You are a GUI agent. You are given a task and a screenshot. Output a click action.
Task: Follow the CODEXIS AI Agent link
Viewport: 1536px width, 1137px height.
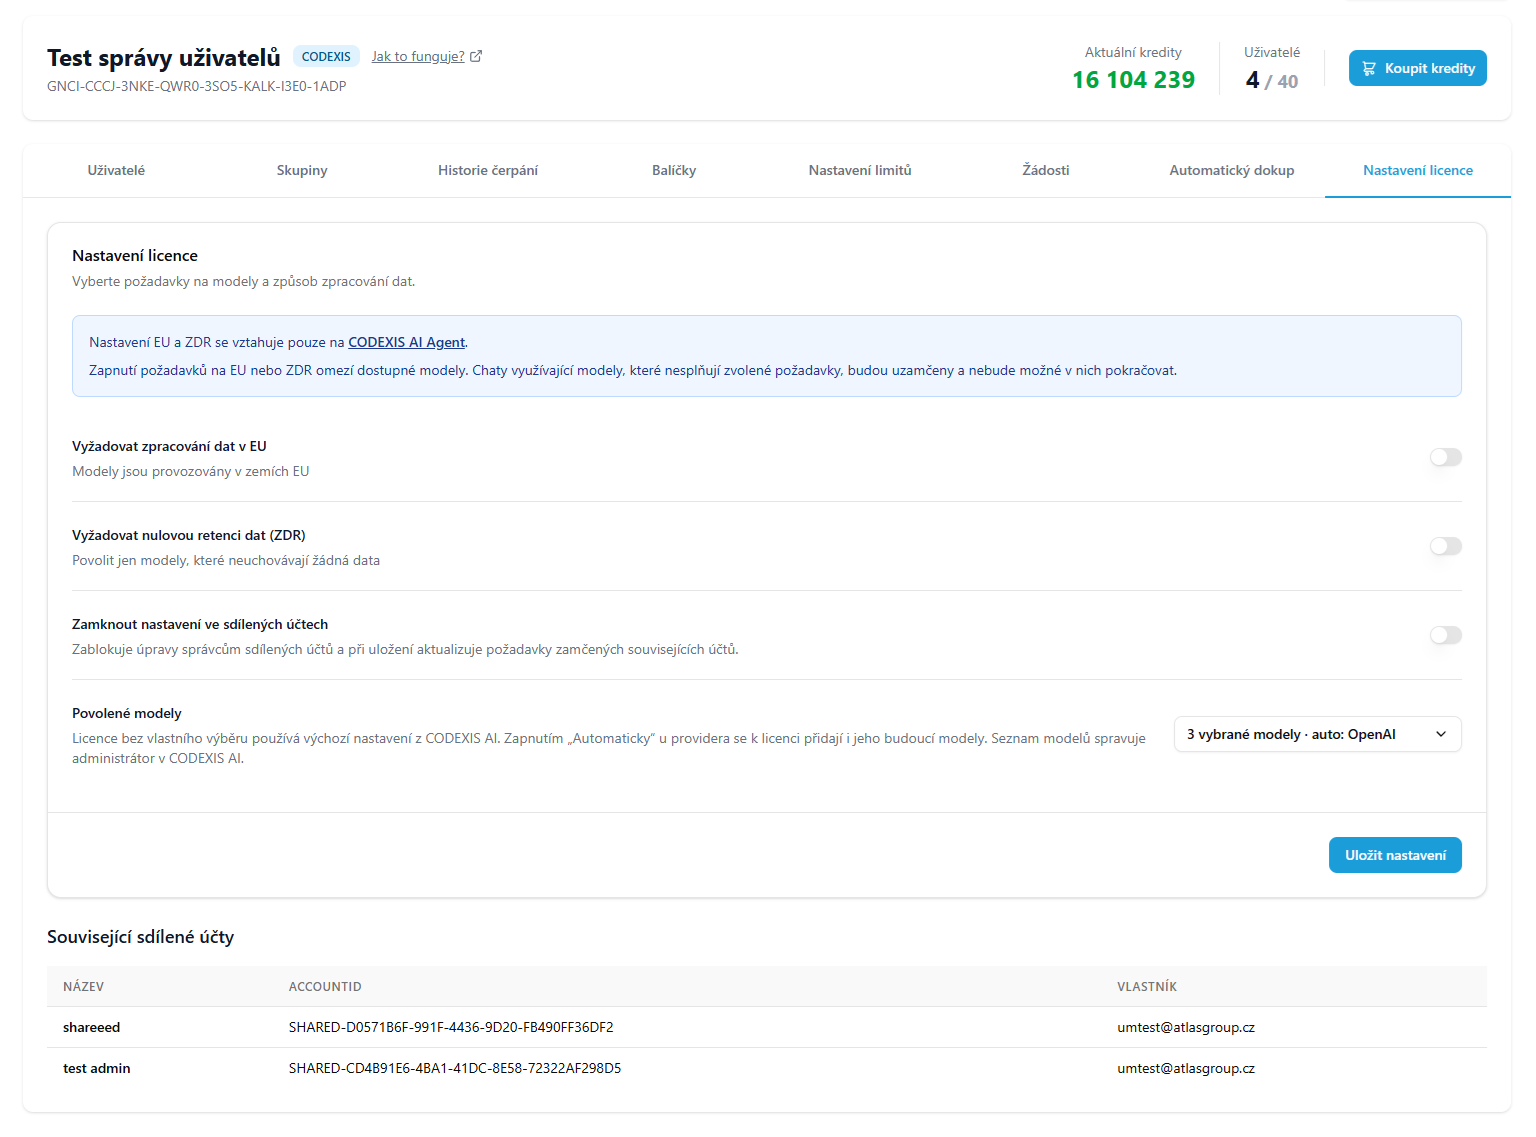coord(407,342)
